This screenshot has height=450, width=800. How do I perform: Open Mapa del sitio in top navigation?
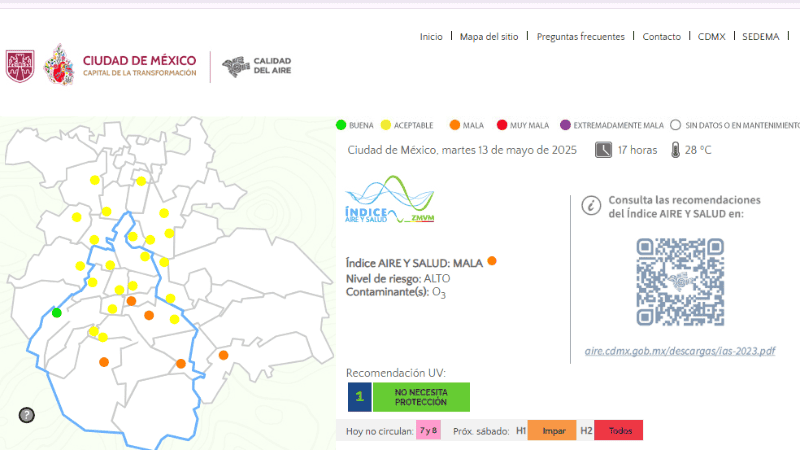coord(489,37)
